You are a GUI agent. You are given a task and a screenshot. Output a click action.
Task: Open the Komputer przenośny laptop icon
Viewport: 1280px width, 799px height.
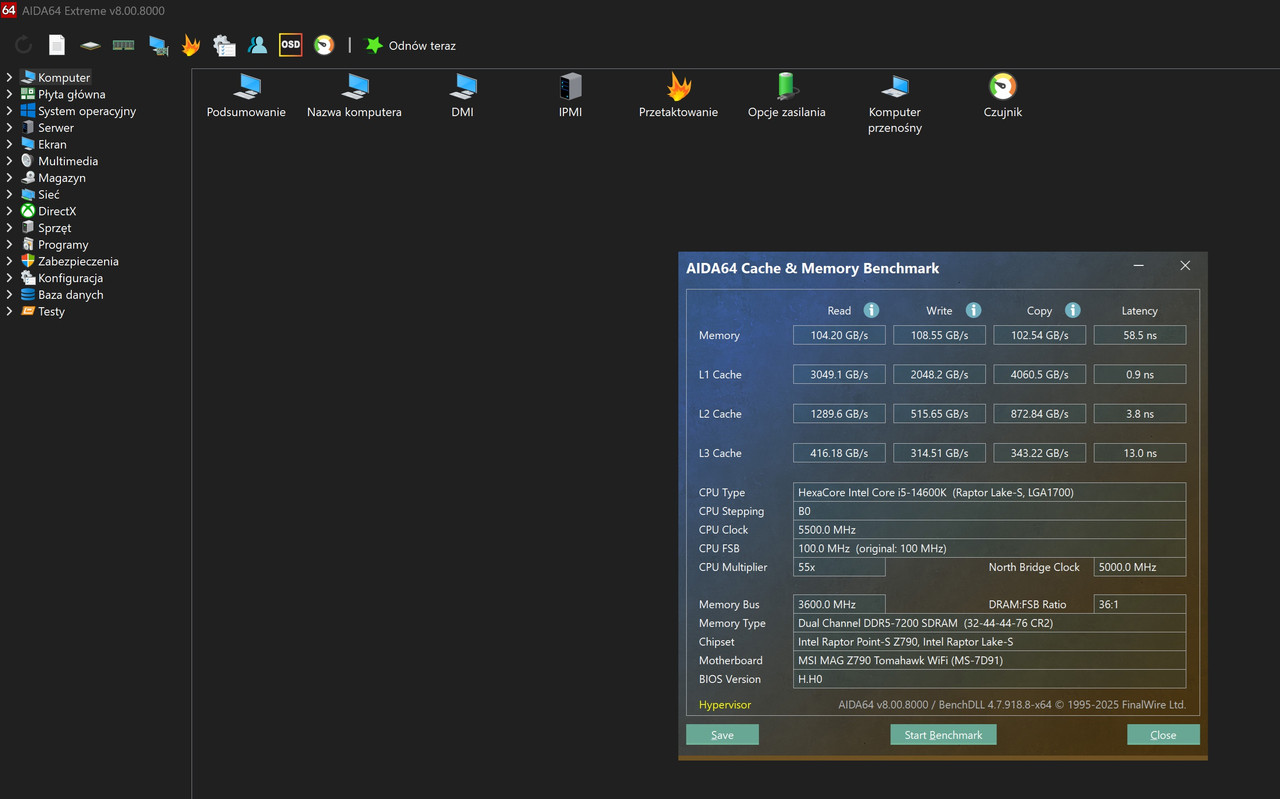(x=895, y=104)
